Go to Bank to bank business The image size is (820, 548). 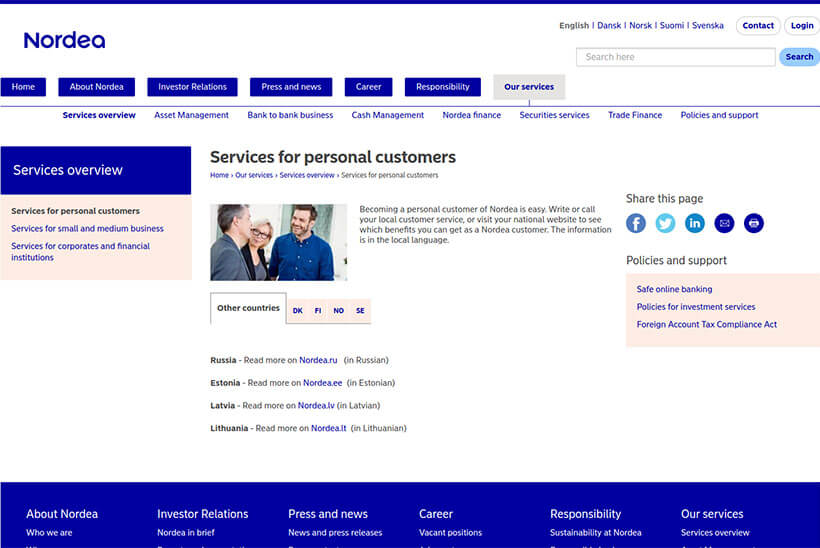[x=290, y=115]
